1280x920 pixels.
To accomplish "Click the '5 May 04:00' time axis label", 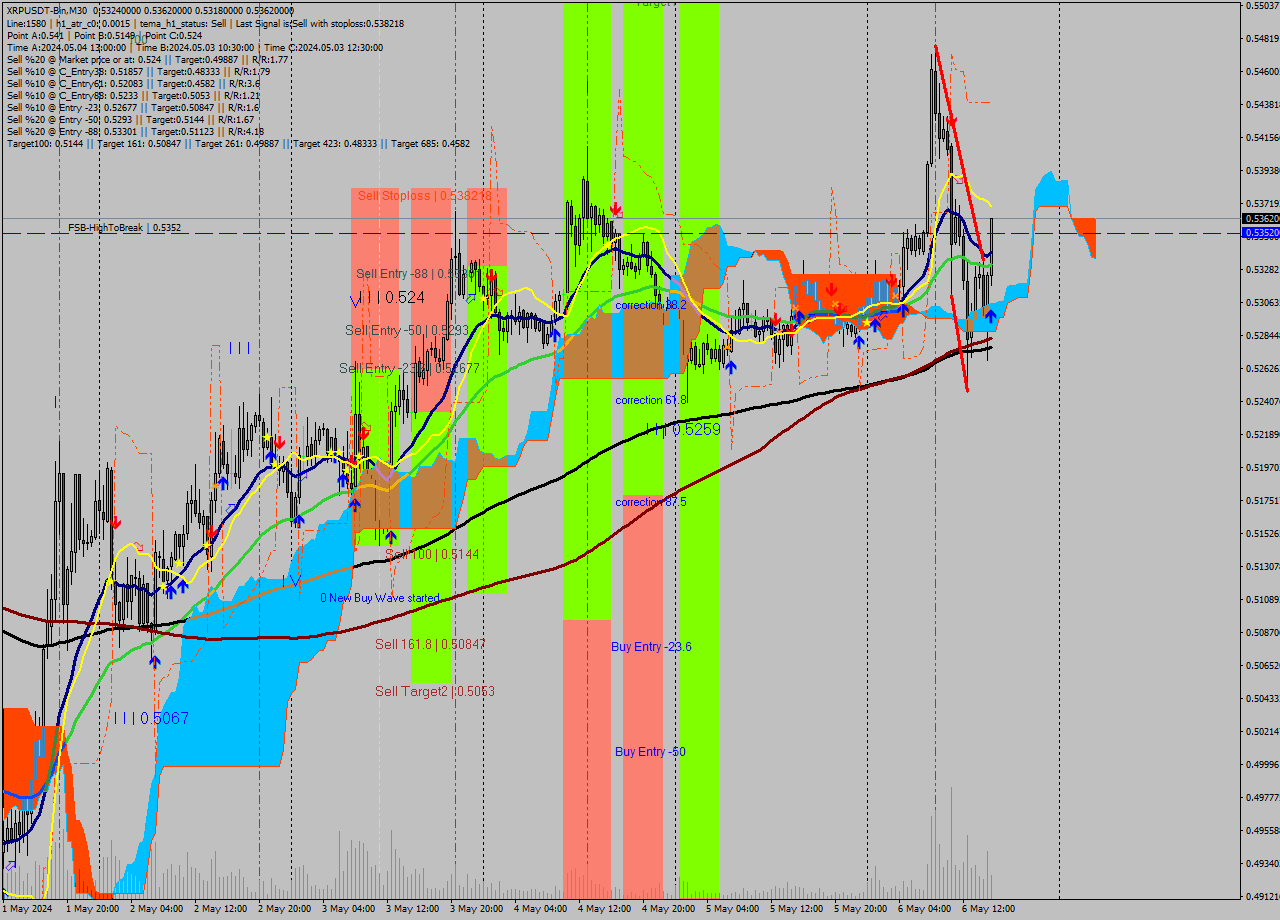I will (x=733, y=909).
